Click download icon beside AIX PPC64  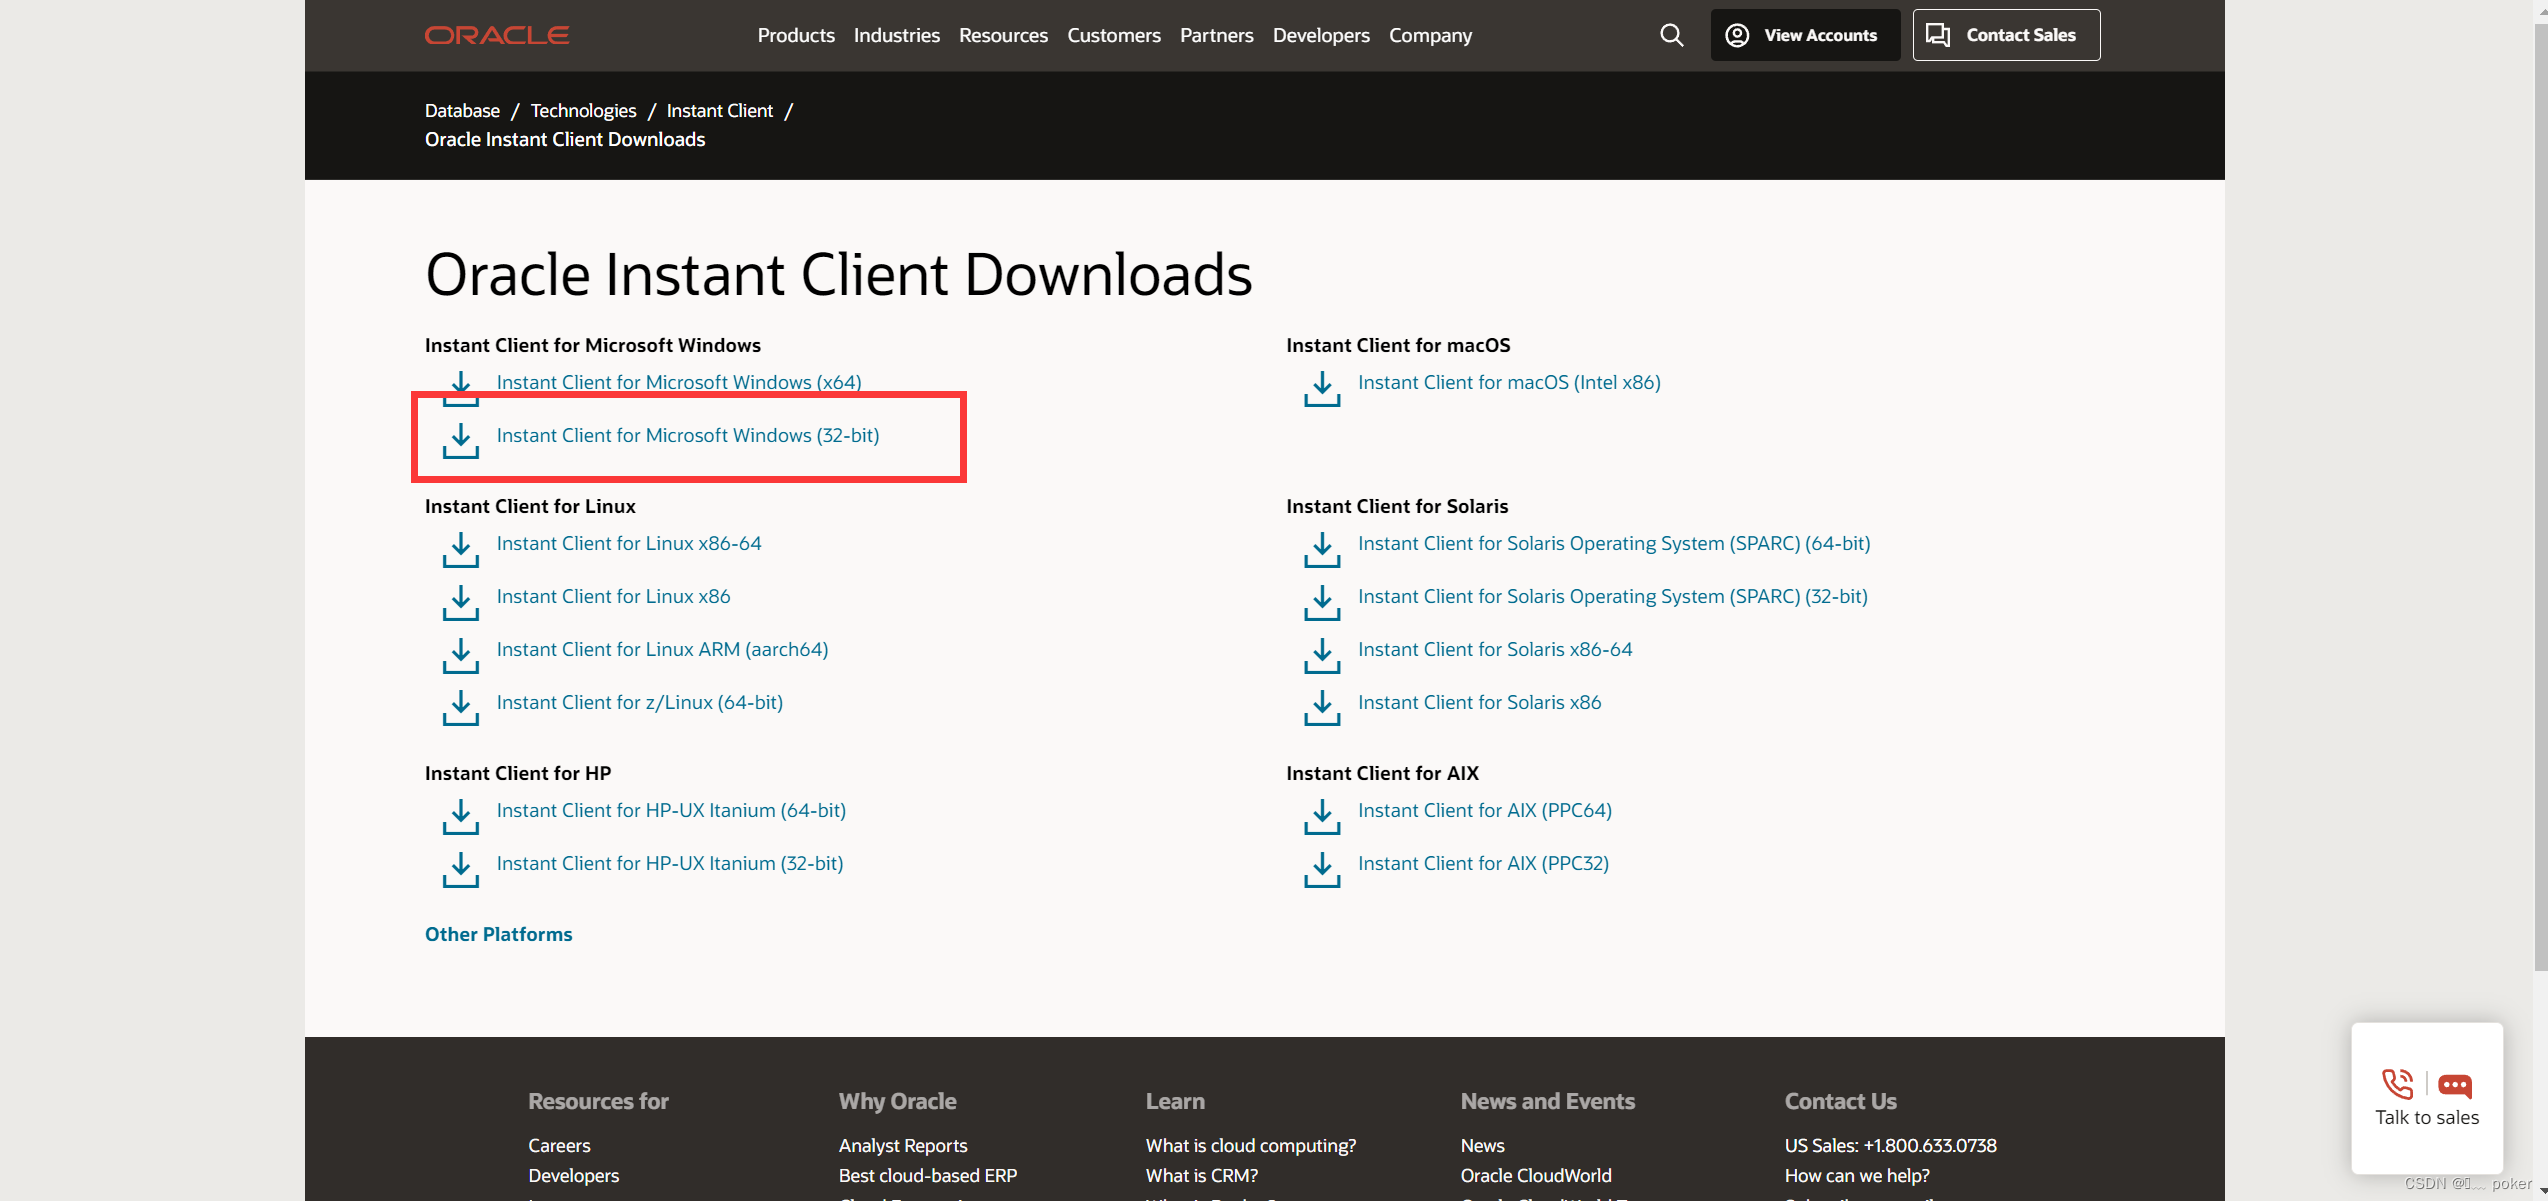tap(1321, 816)
